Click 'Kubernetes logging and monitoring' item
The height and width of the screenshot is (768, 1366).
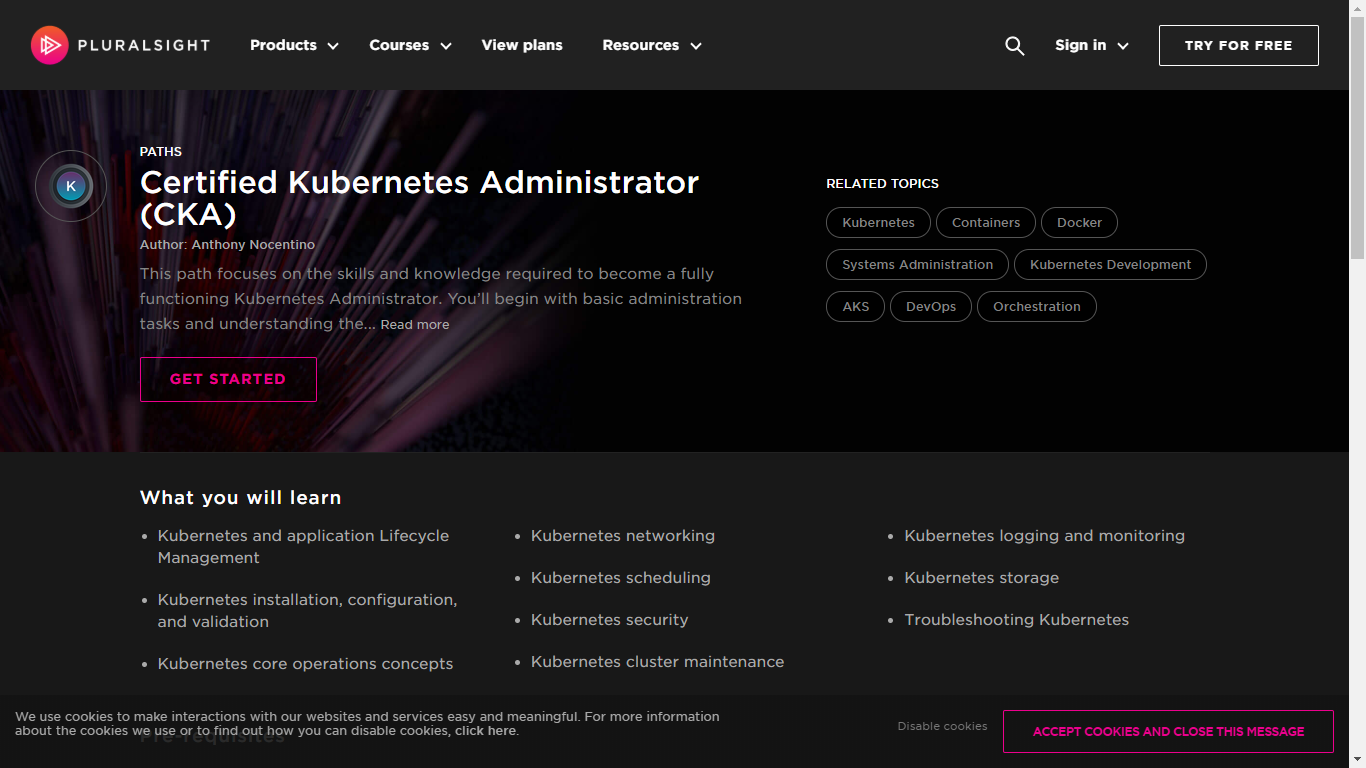click(1045, 536)
